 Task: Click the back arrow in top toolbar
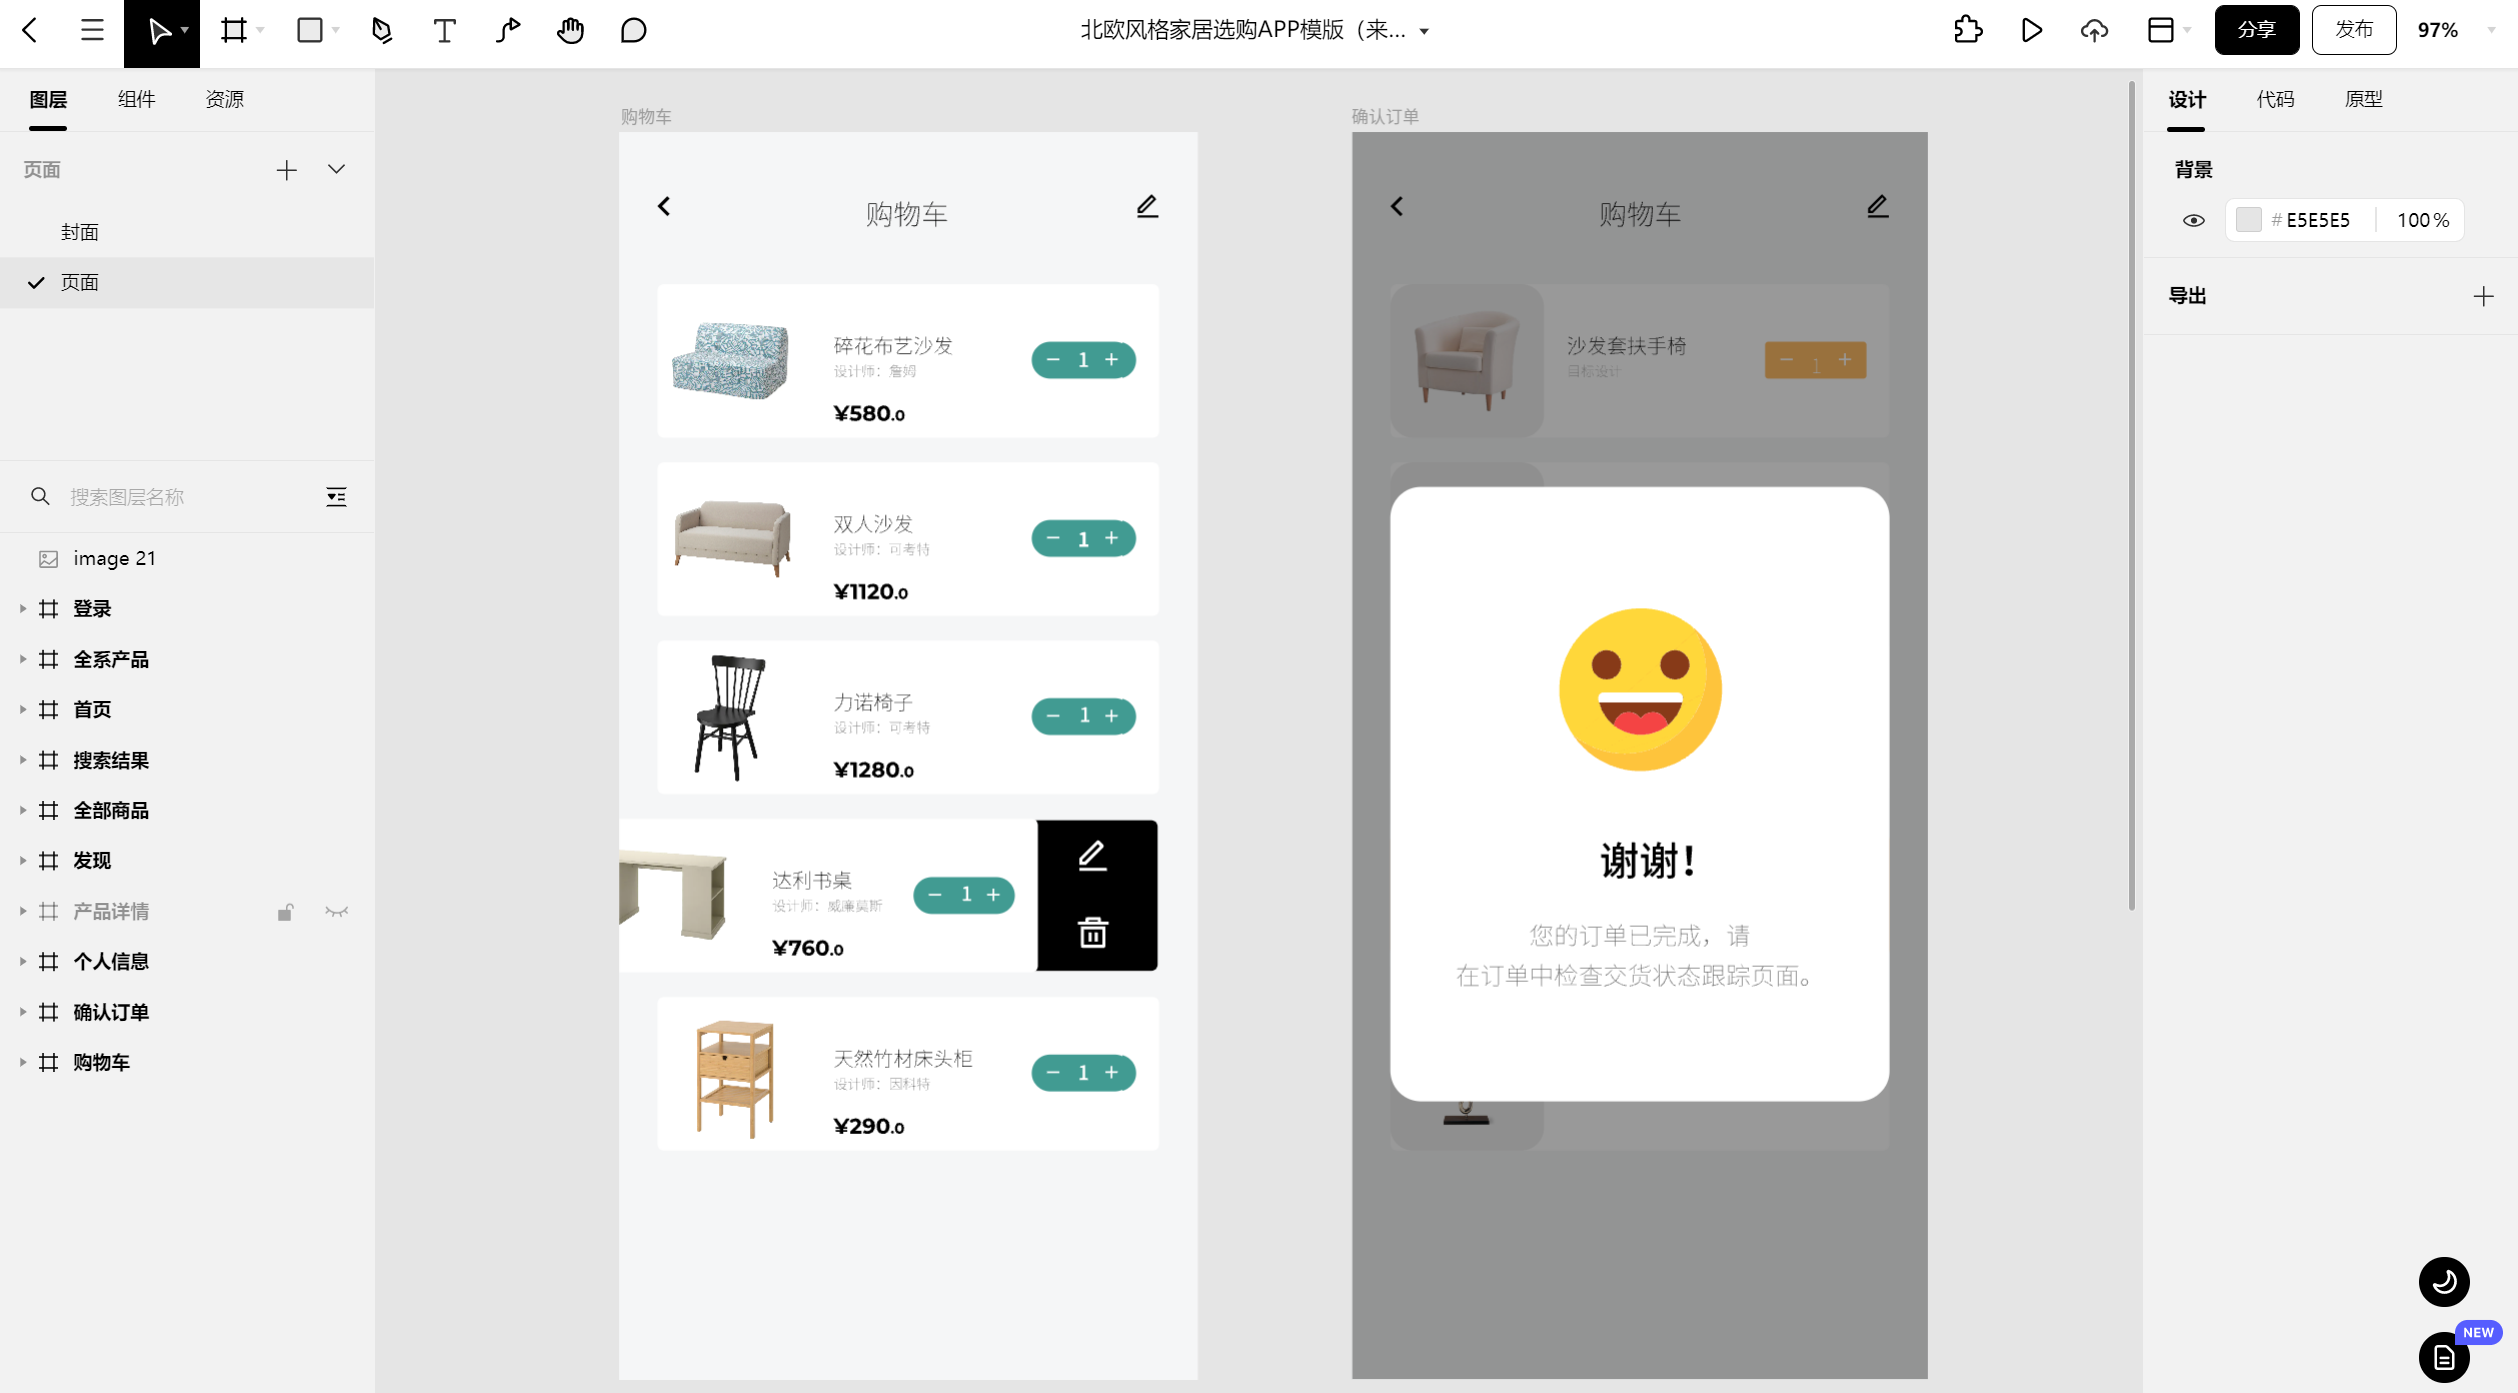click(x=30, y=30)
